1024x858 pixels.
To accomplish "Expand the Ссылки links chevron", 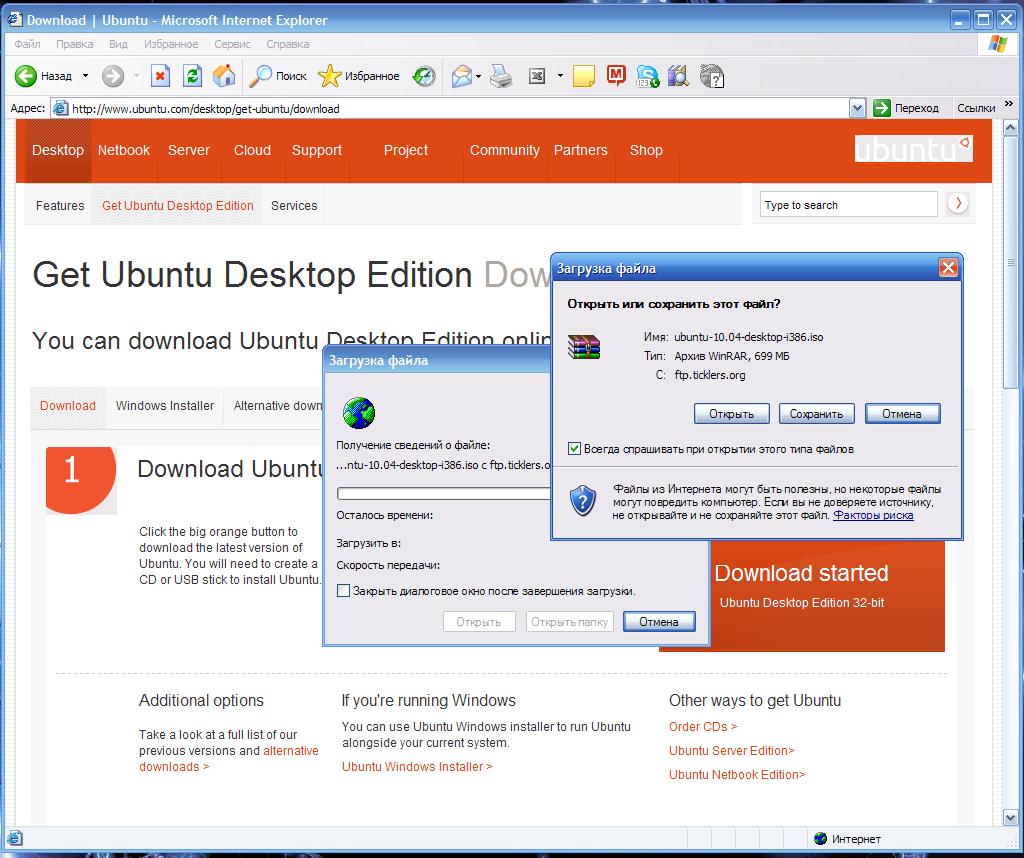I will click(x=1008, y=104).
